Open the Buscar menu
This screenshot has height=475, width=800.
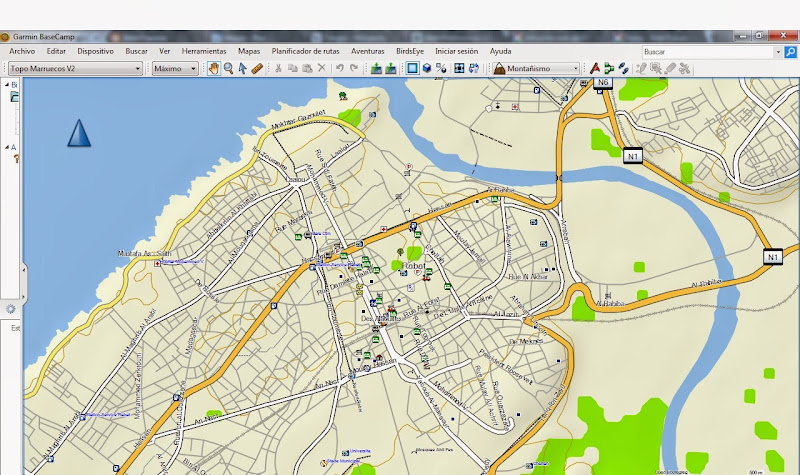pyautogui.click(x=136, y=51)
